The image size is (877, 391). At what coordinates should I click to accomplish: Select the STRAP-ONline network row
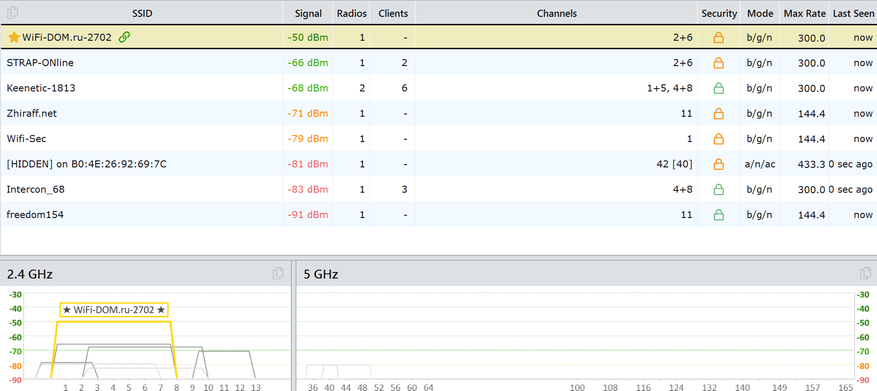(x=438, y=63)
